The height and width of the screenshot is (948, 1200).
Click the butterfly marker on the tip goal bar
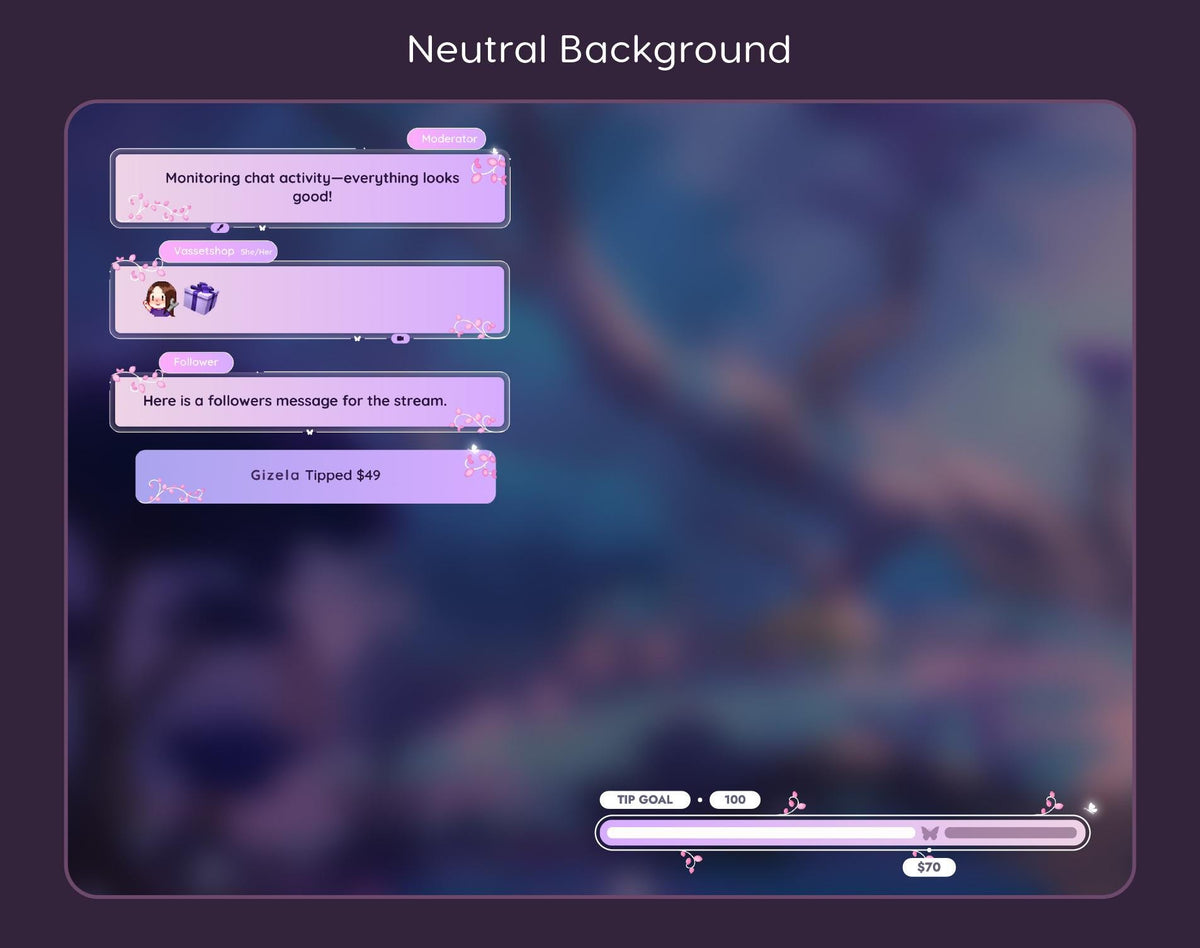pyautogui.click(x=930, y=833)
